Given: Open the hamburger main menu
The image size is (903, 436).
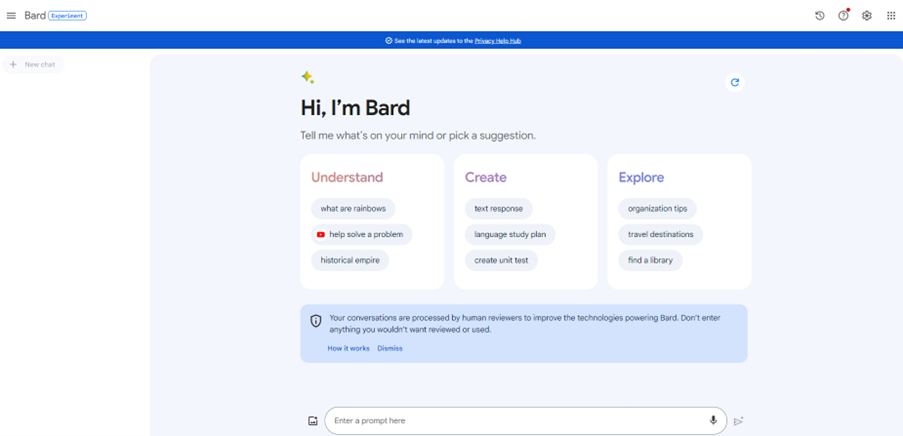Looking at the screenshot, I should pos(11,16).
